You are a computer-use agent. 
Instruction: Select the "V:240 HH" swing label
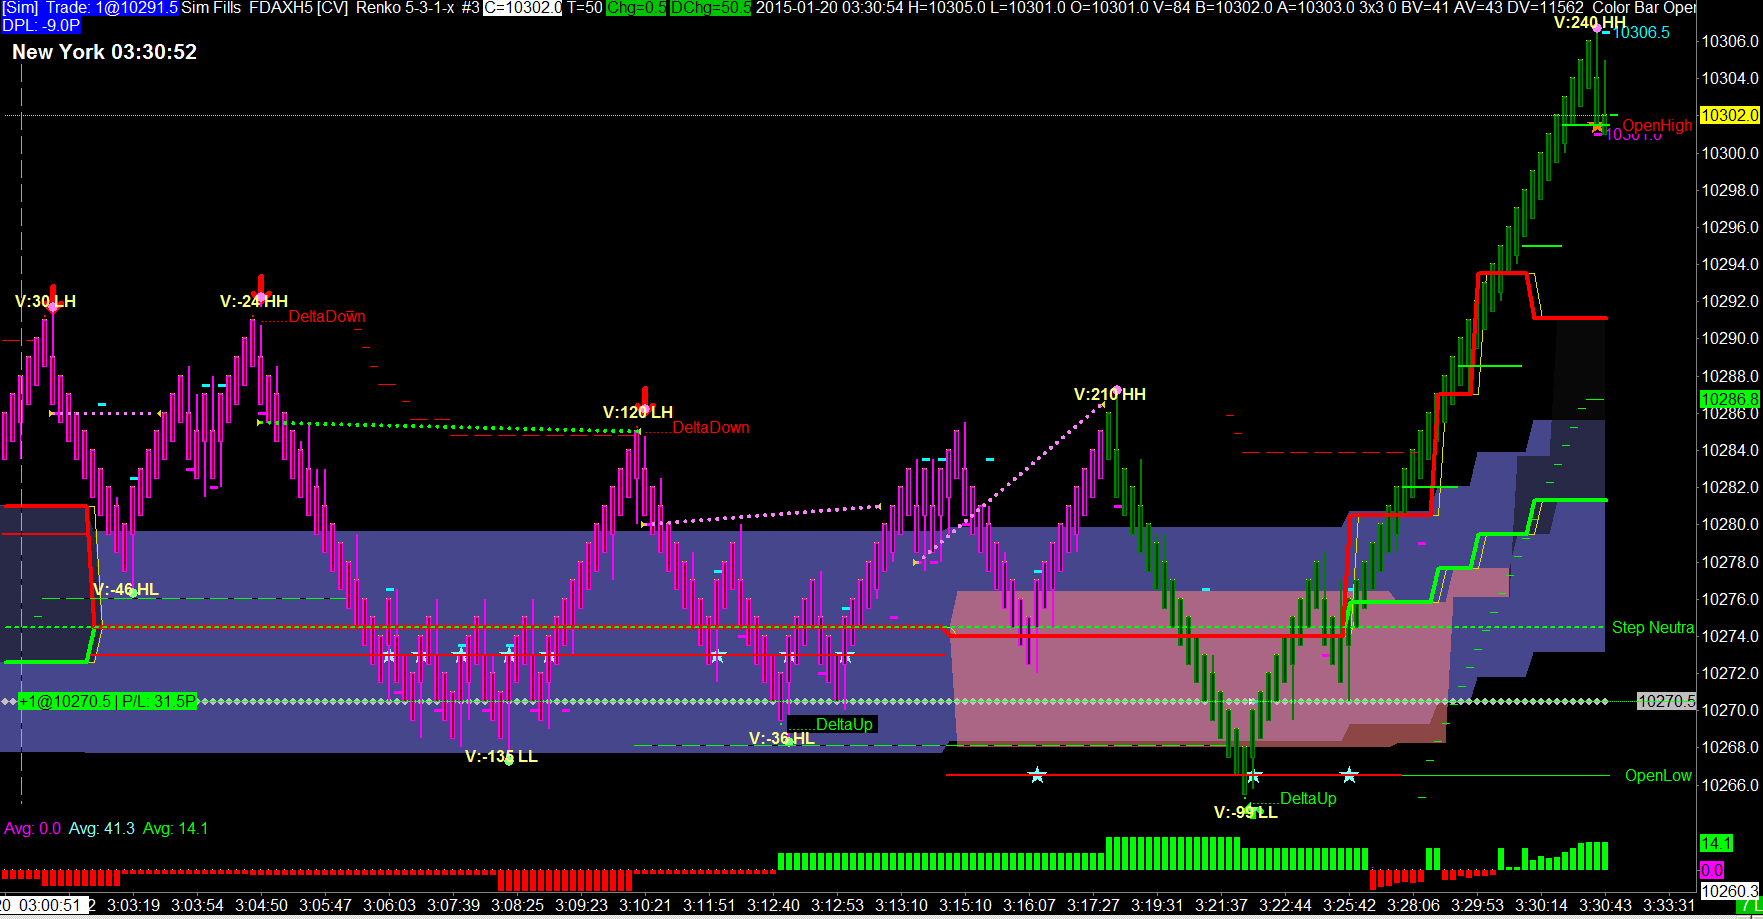point(1590,22)
